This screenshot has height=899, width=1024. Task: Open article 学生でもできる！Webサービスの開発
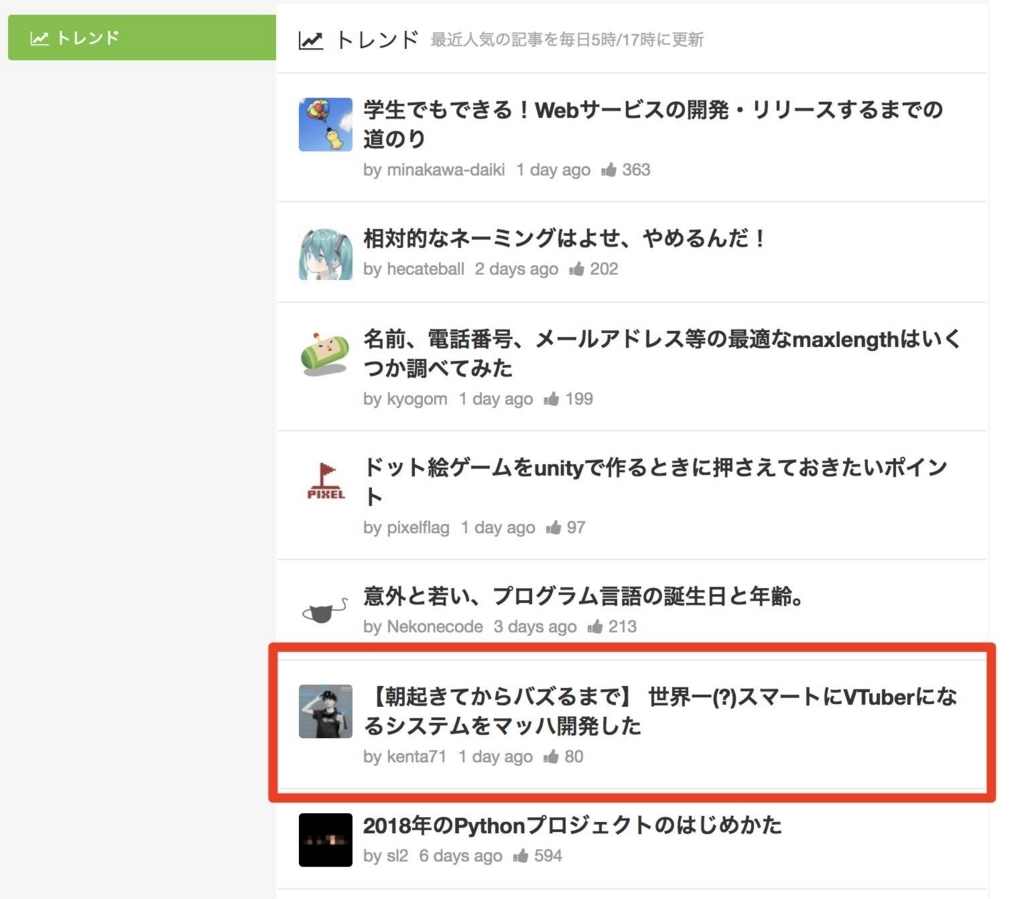tap(653, 124)
